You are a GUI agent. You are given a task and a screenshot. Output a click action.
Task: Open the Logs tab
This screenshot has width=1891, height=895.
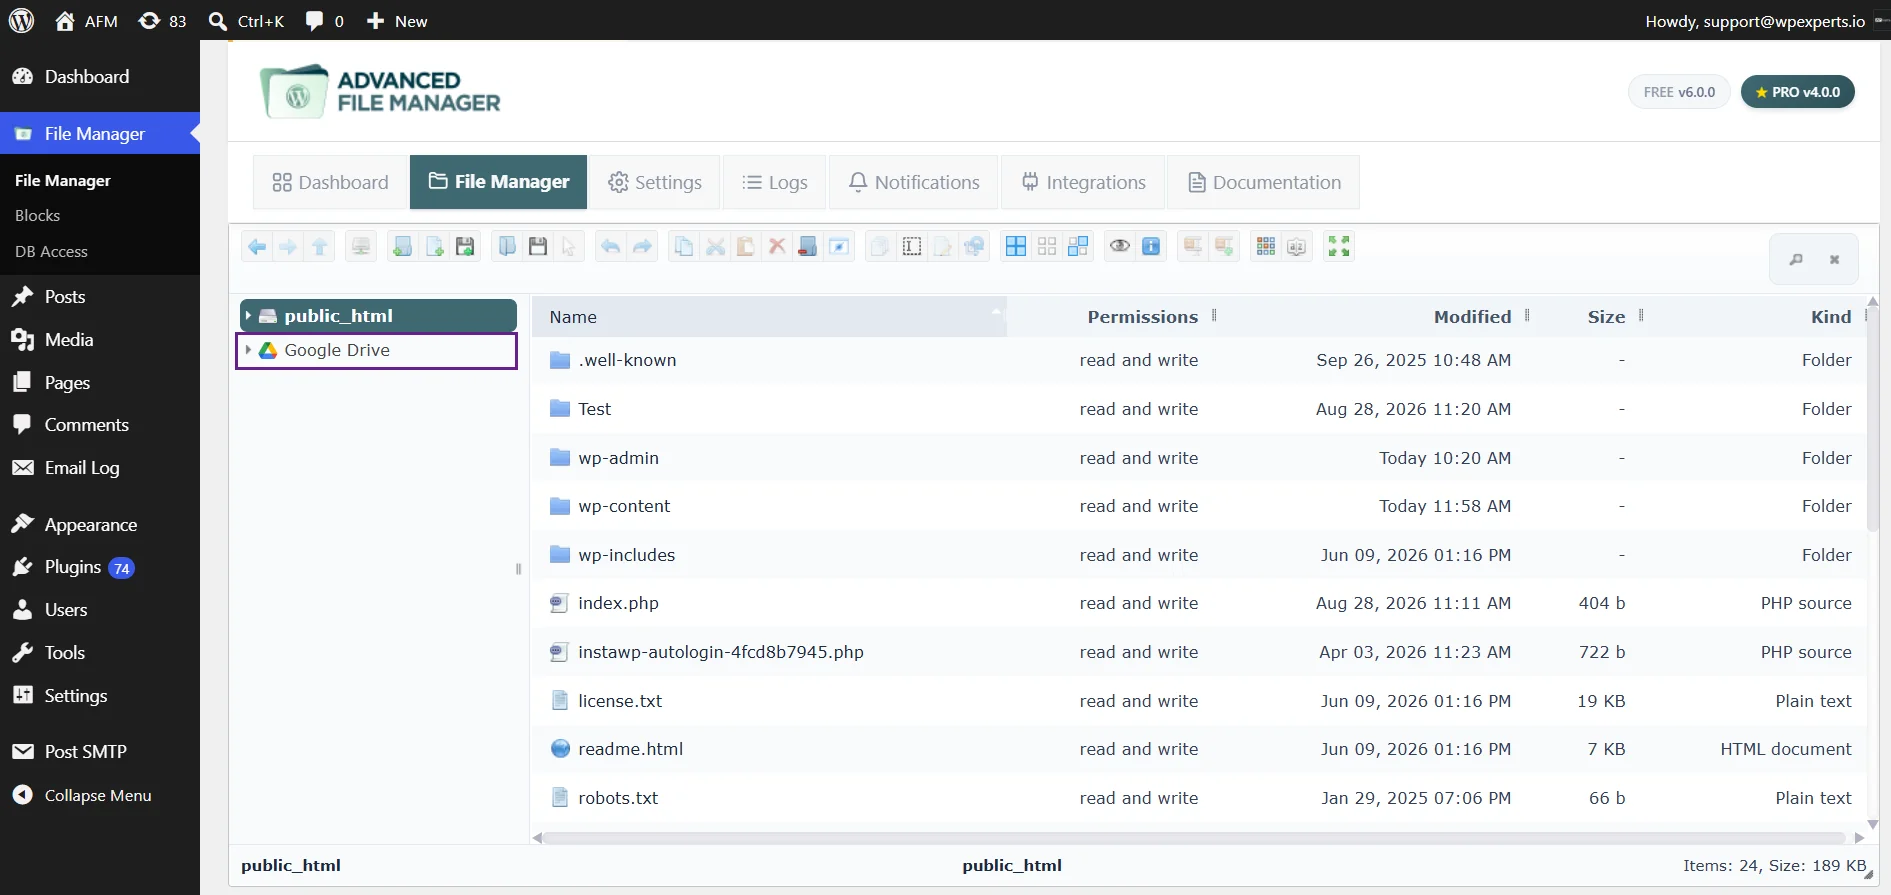pyautogui.click(x=775, y=182)
